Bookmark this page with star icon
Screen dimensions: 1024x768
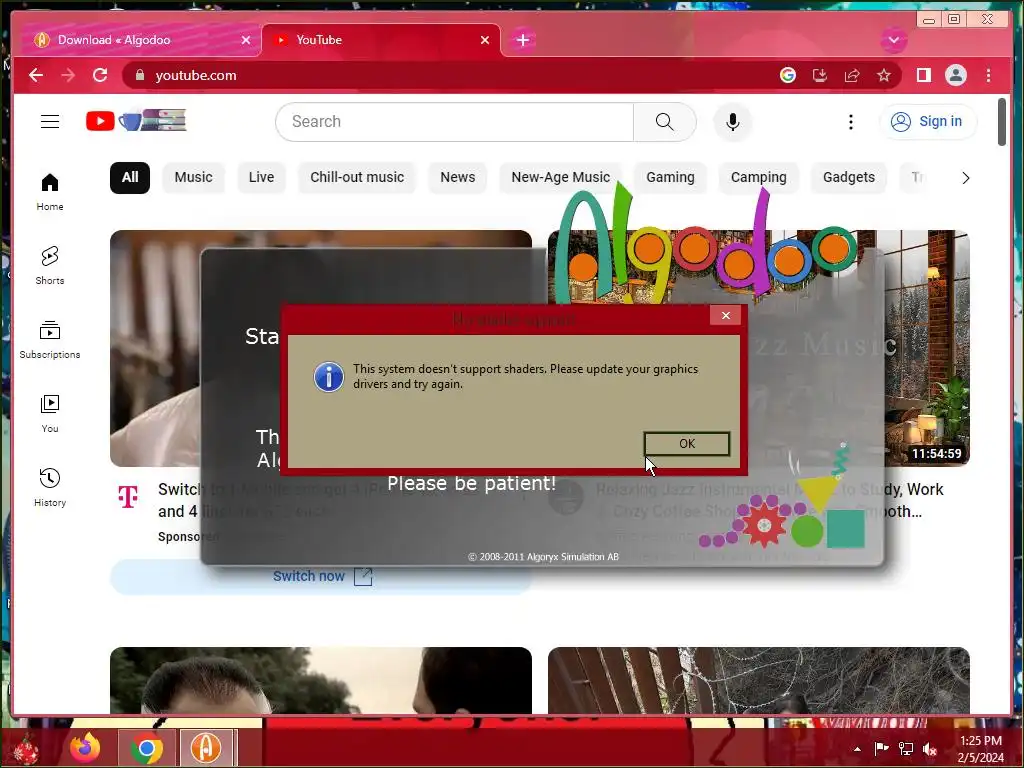coord(884,75)
